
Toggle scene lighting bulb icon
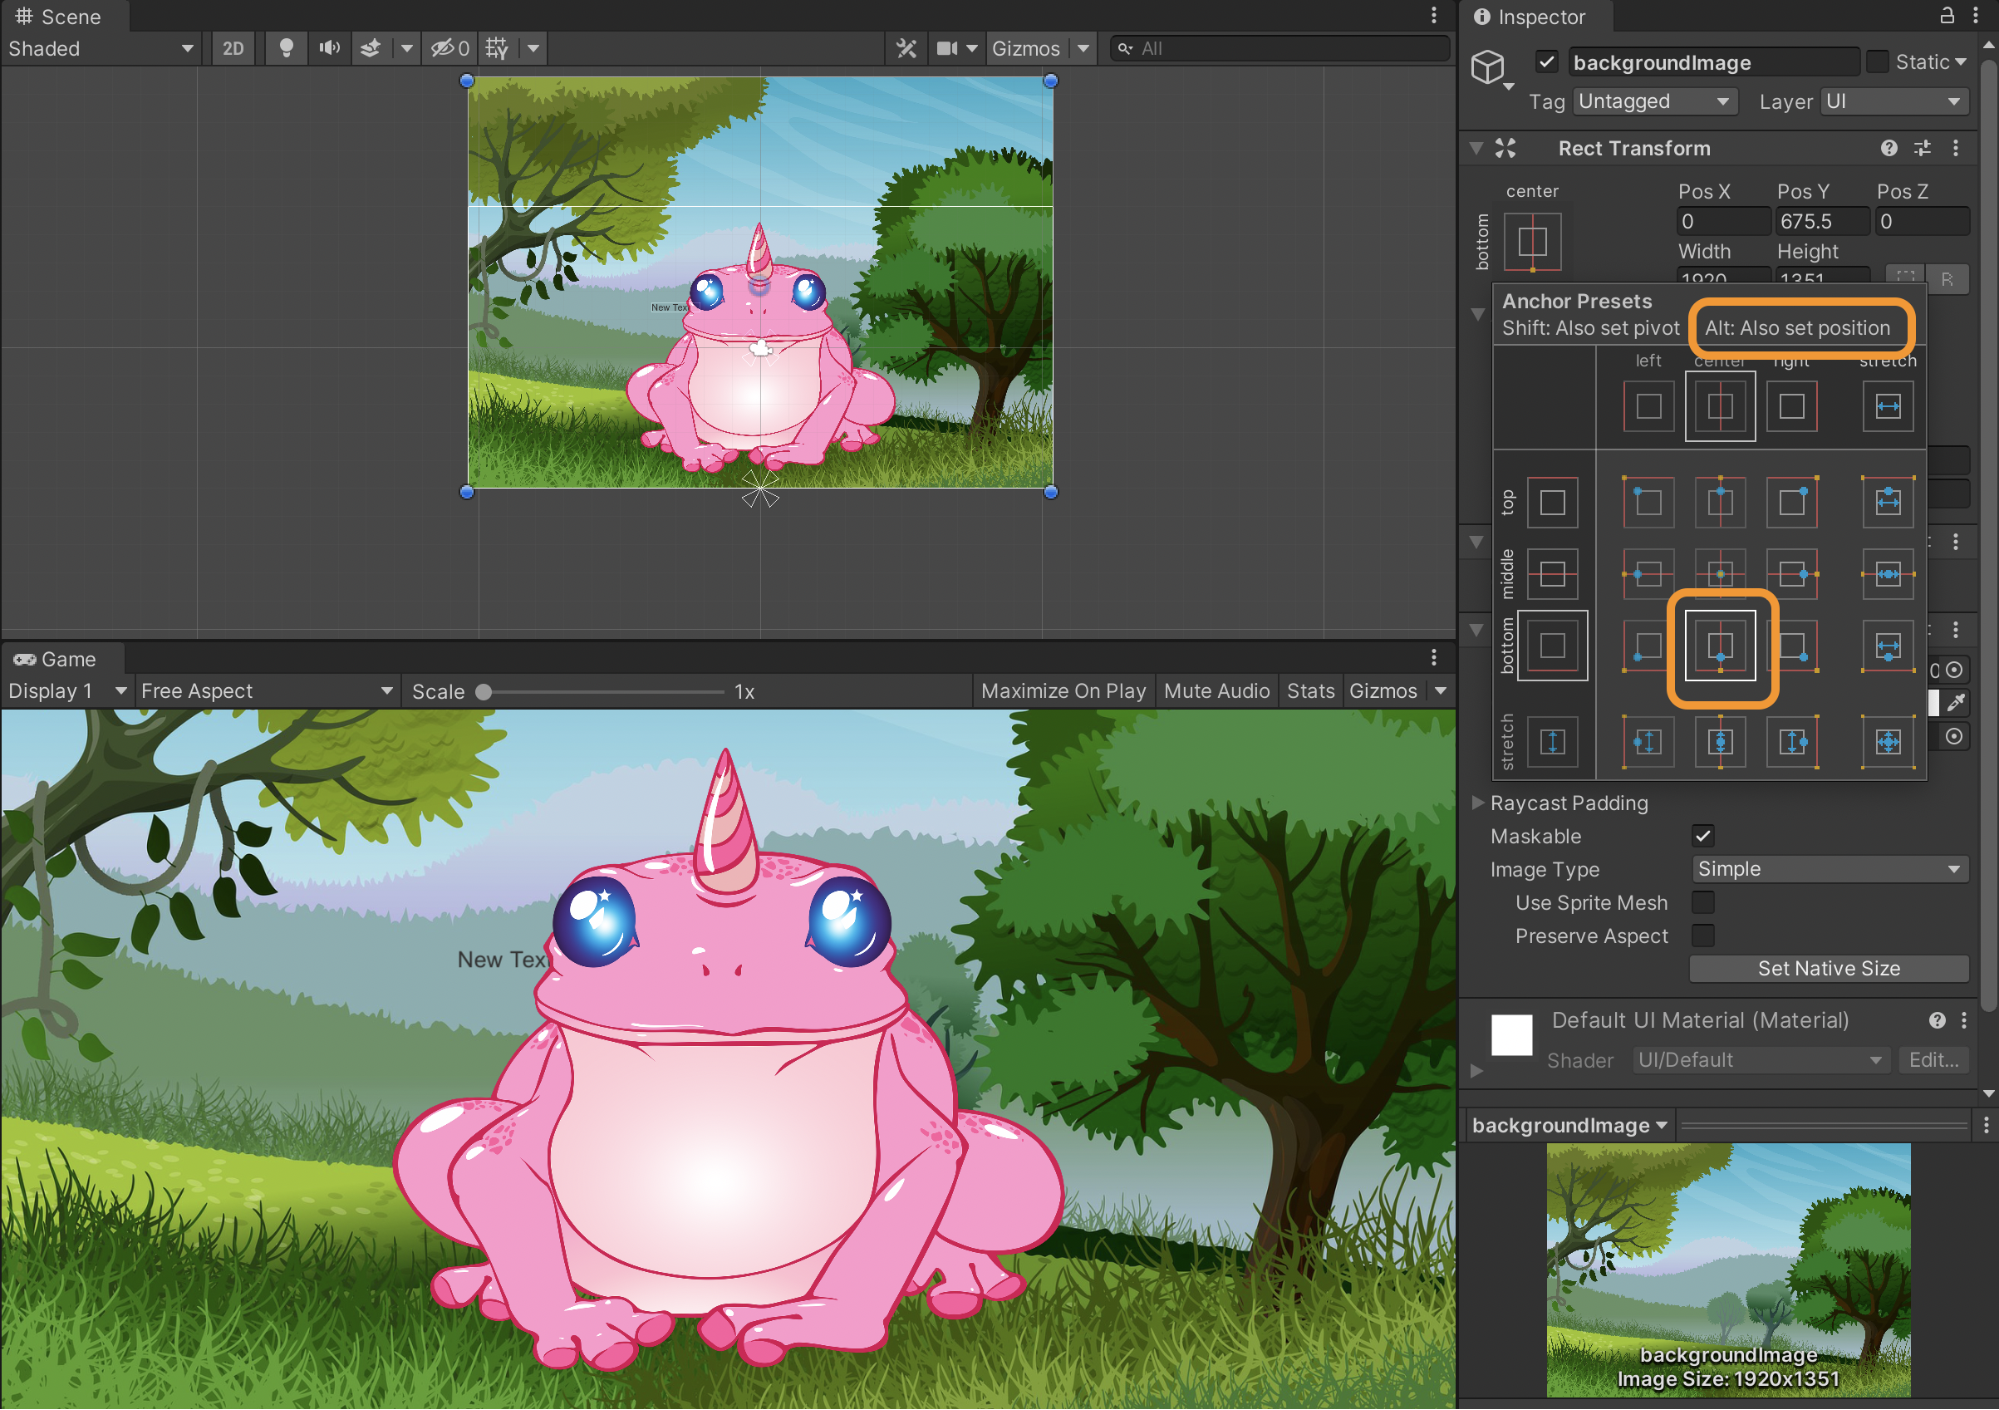point(286,48)
